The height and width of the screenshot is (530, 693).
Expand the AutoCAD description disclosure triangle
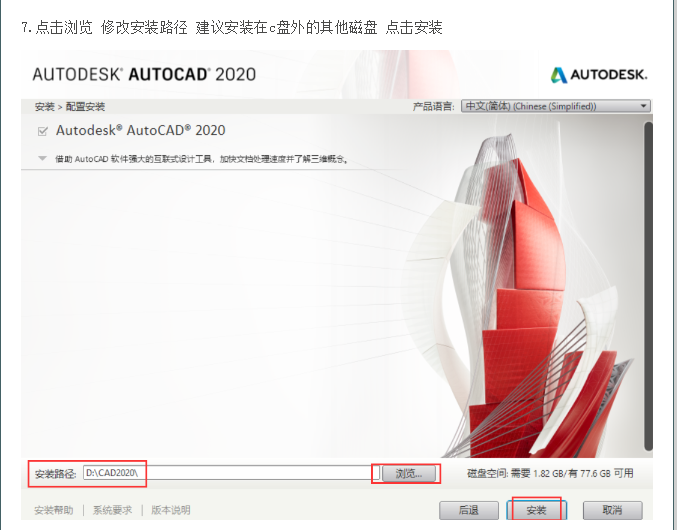(x=42, y=158)
